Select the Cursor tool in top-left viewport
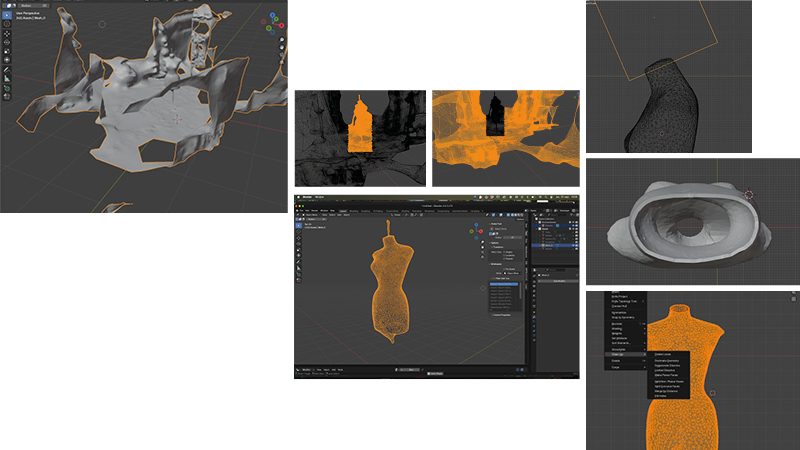 pos(7,25)
